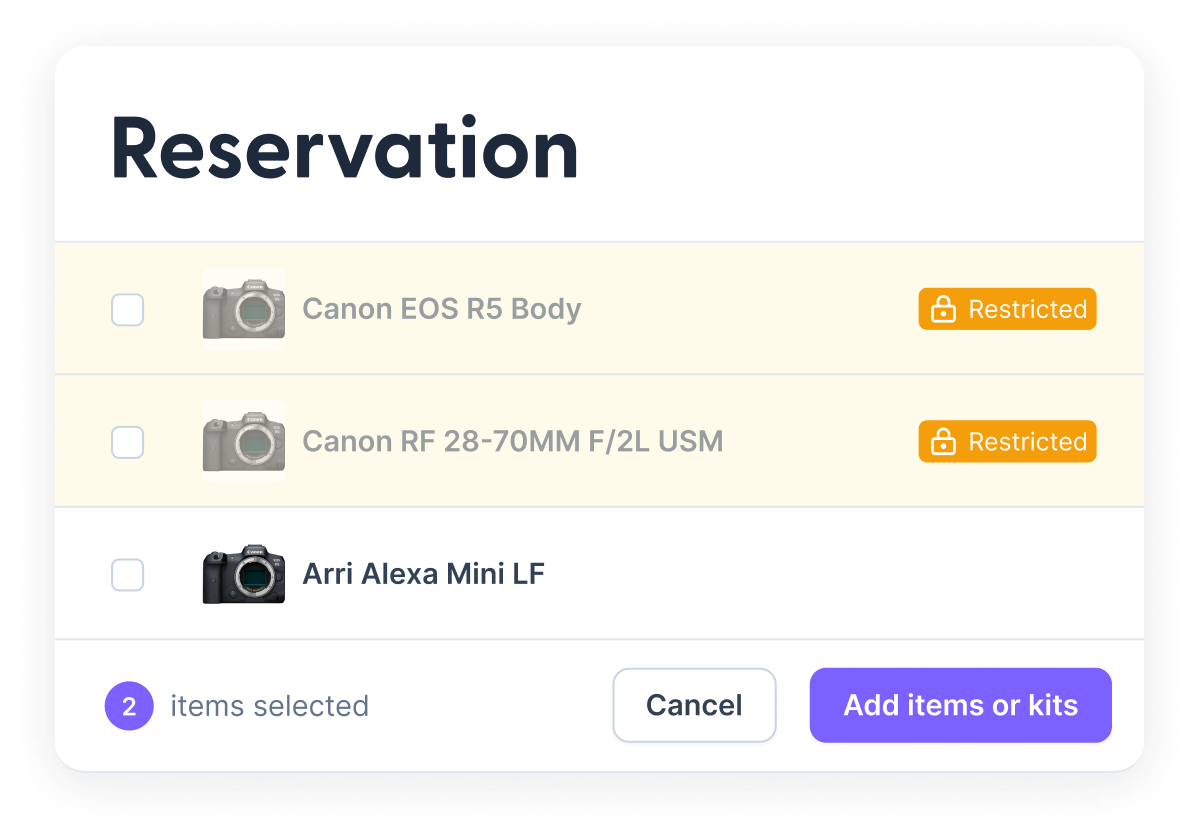The height and width of the screenshot is (837, 1199).
Task: Click the Reservation heading
Action: click(345, 149)
